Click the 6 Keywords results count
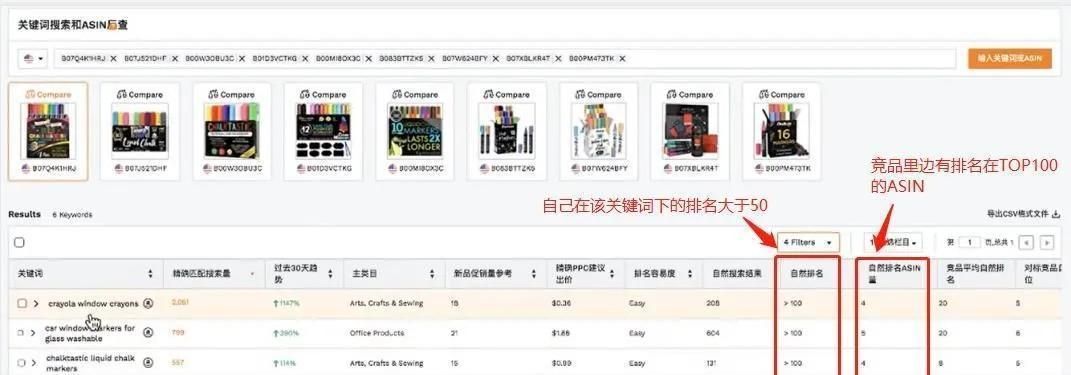The height and width of the screenshot is (375, 1071). [72, 214]
